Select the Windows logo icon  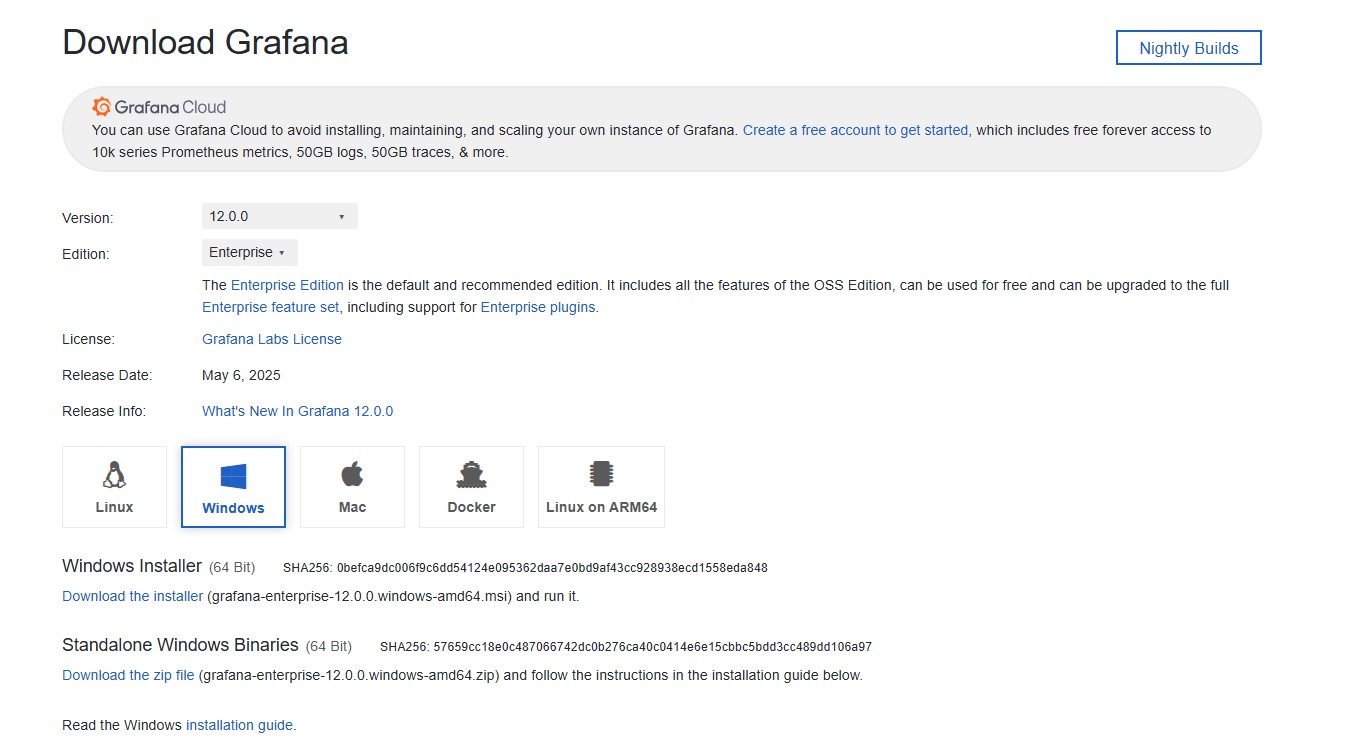pyautogui.click(x=233, y=476)
